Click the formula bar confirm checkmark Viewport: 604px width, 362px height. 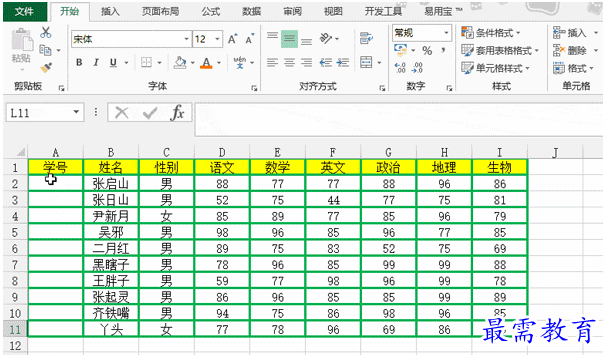(x=149, y=113)
